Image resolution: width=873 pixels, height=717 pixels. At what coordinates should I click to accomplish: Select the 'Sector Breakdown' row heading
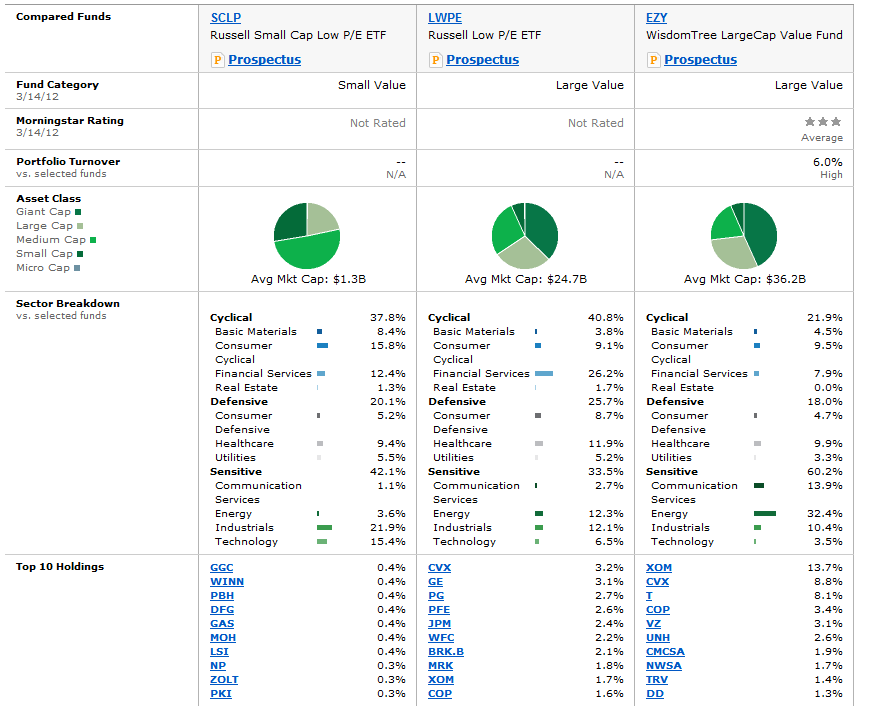pyautogui.click(x=68, y=303)
